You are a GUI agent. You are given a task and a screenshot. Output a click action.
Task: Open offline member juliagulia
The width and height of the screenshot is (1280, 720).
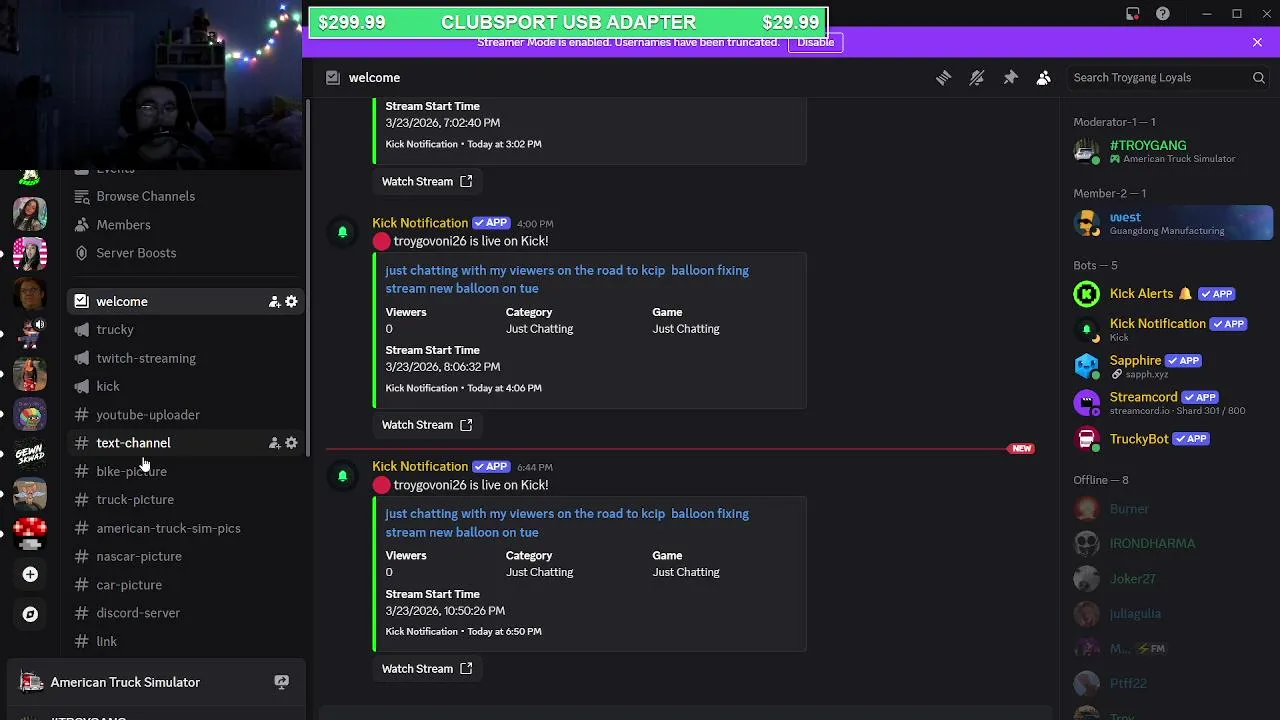[1168, 613]
